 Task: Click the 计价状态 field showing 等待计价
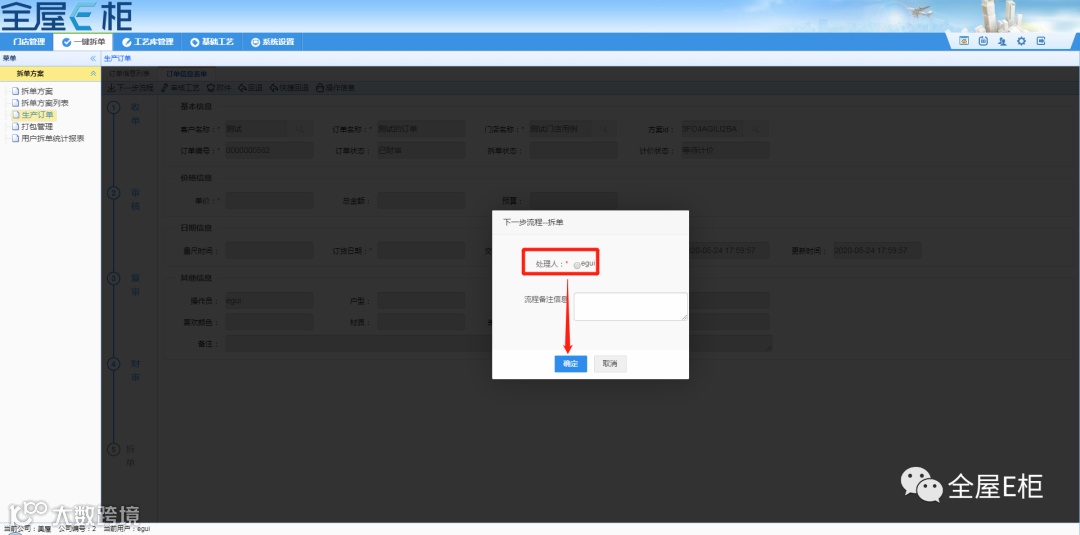(x=725, y=150)
